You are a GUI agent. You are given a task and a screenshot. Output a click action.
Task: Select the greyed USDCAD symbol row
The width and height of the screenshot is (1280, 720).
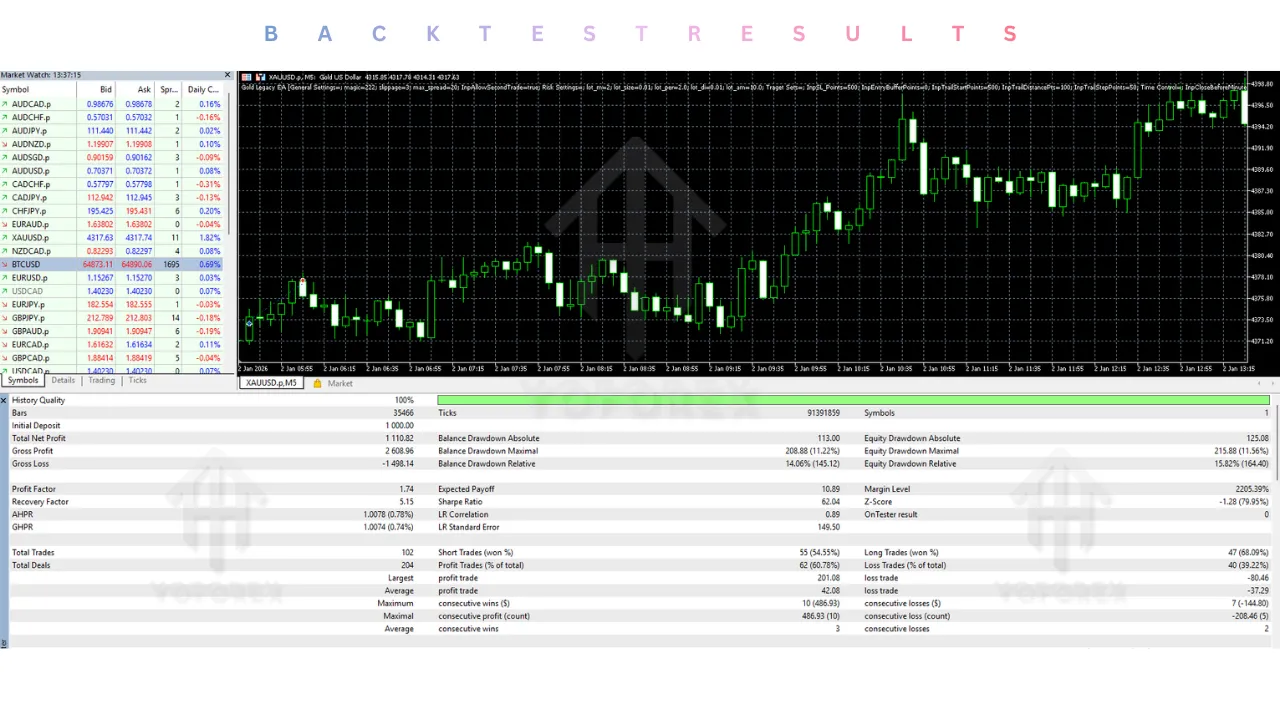(112, 291)
